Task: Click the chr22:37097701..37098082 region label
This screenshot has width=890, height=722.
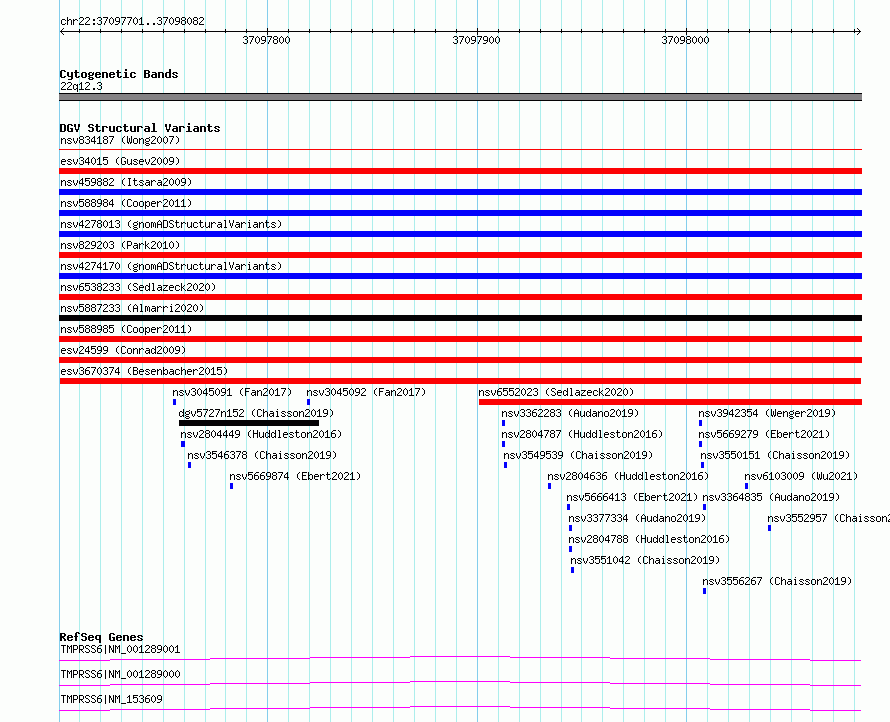Action: click(x=132, y=22)
